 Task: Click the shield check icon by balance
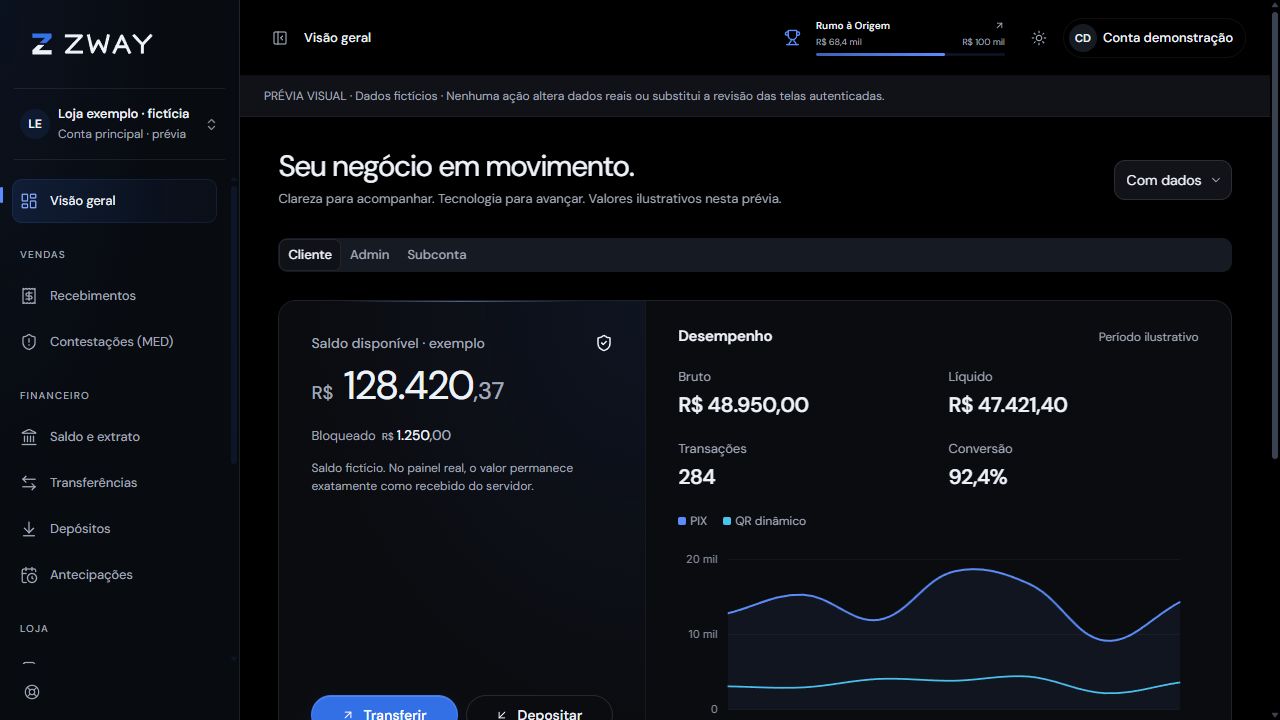click(x=604, y=343)
